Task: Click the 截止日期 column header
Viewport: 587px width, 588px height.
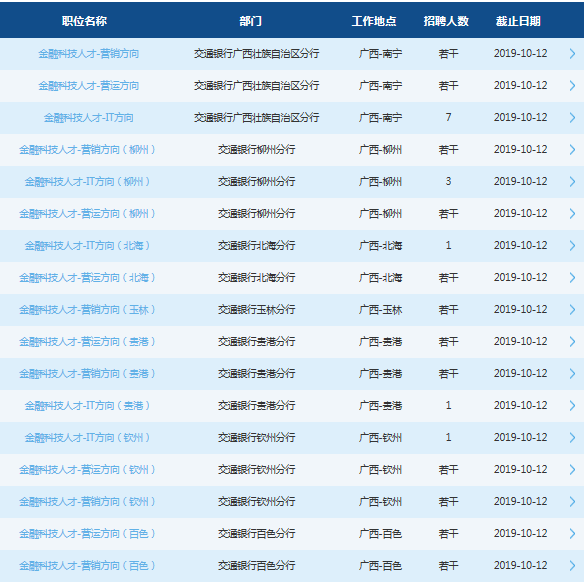Action: tap(518, 21)
